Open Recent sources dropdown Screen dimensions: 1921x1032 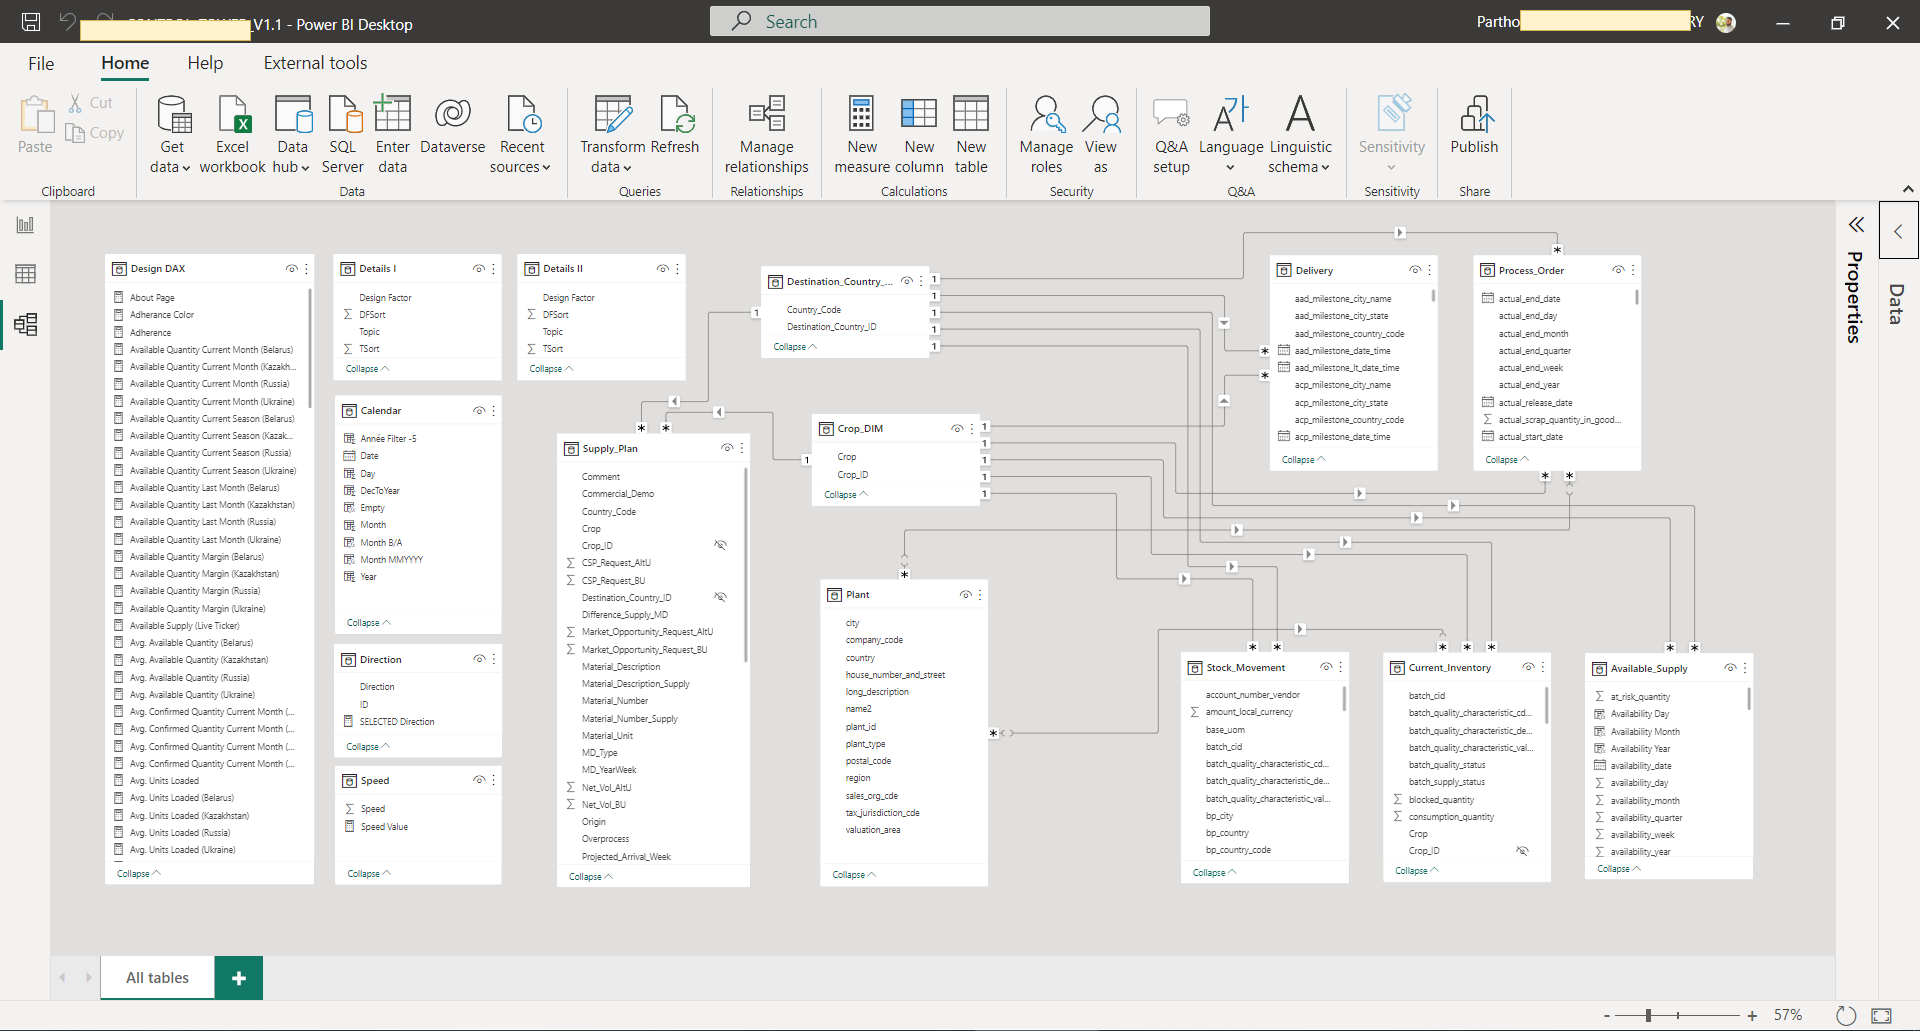[x=546, y=168]
